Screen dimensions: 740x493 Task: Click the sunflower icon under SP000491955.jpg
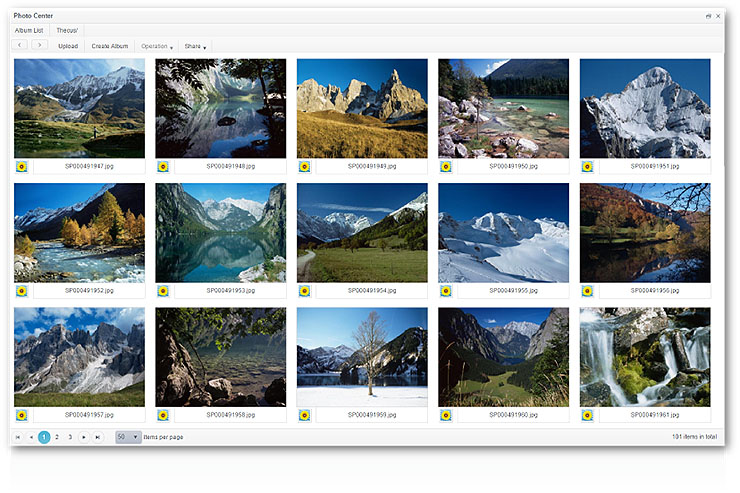pos(446,291)
